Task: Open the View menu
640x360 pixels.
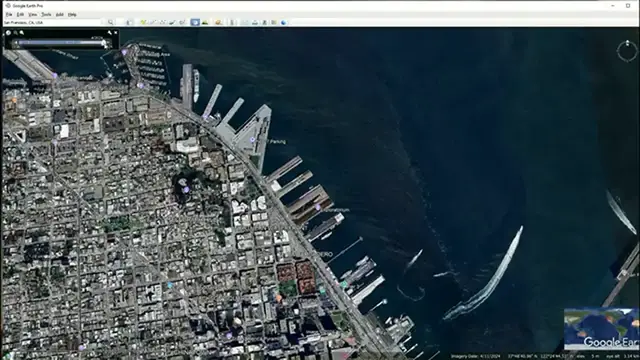Action: tap(33, 14)
